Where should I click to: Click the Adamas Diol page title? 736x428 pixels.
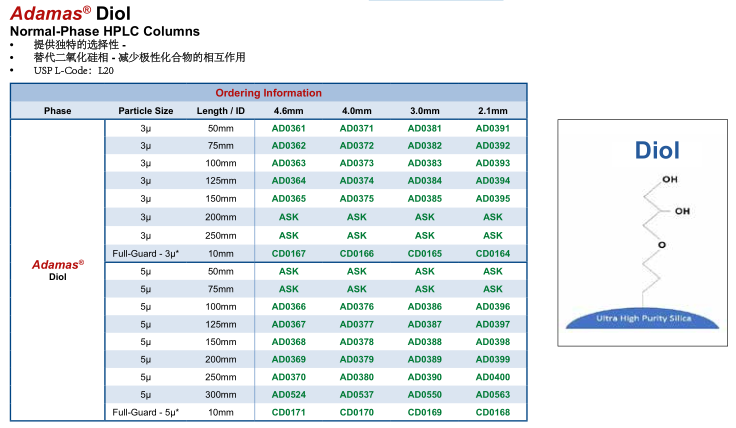70,13
